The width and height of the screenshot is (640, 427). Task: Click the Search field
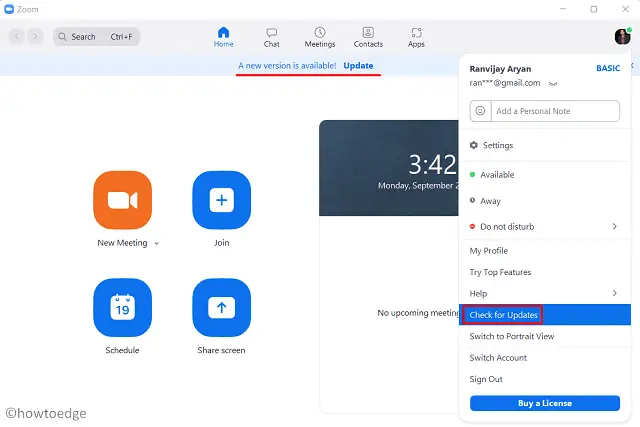(x=98, y=37)
